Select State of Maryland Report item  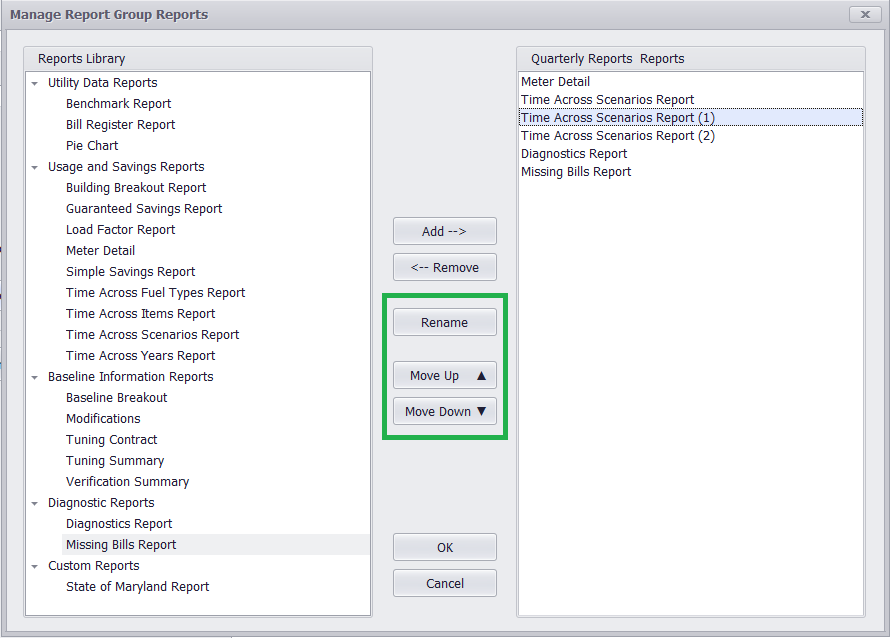(137, 586)
